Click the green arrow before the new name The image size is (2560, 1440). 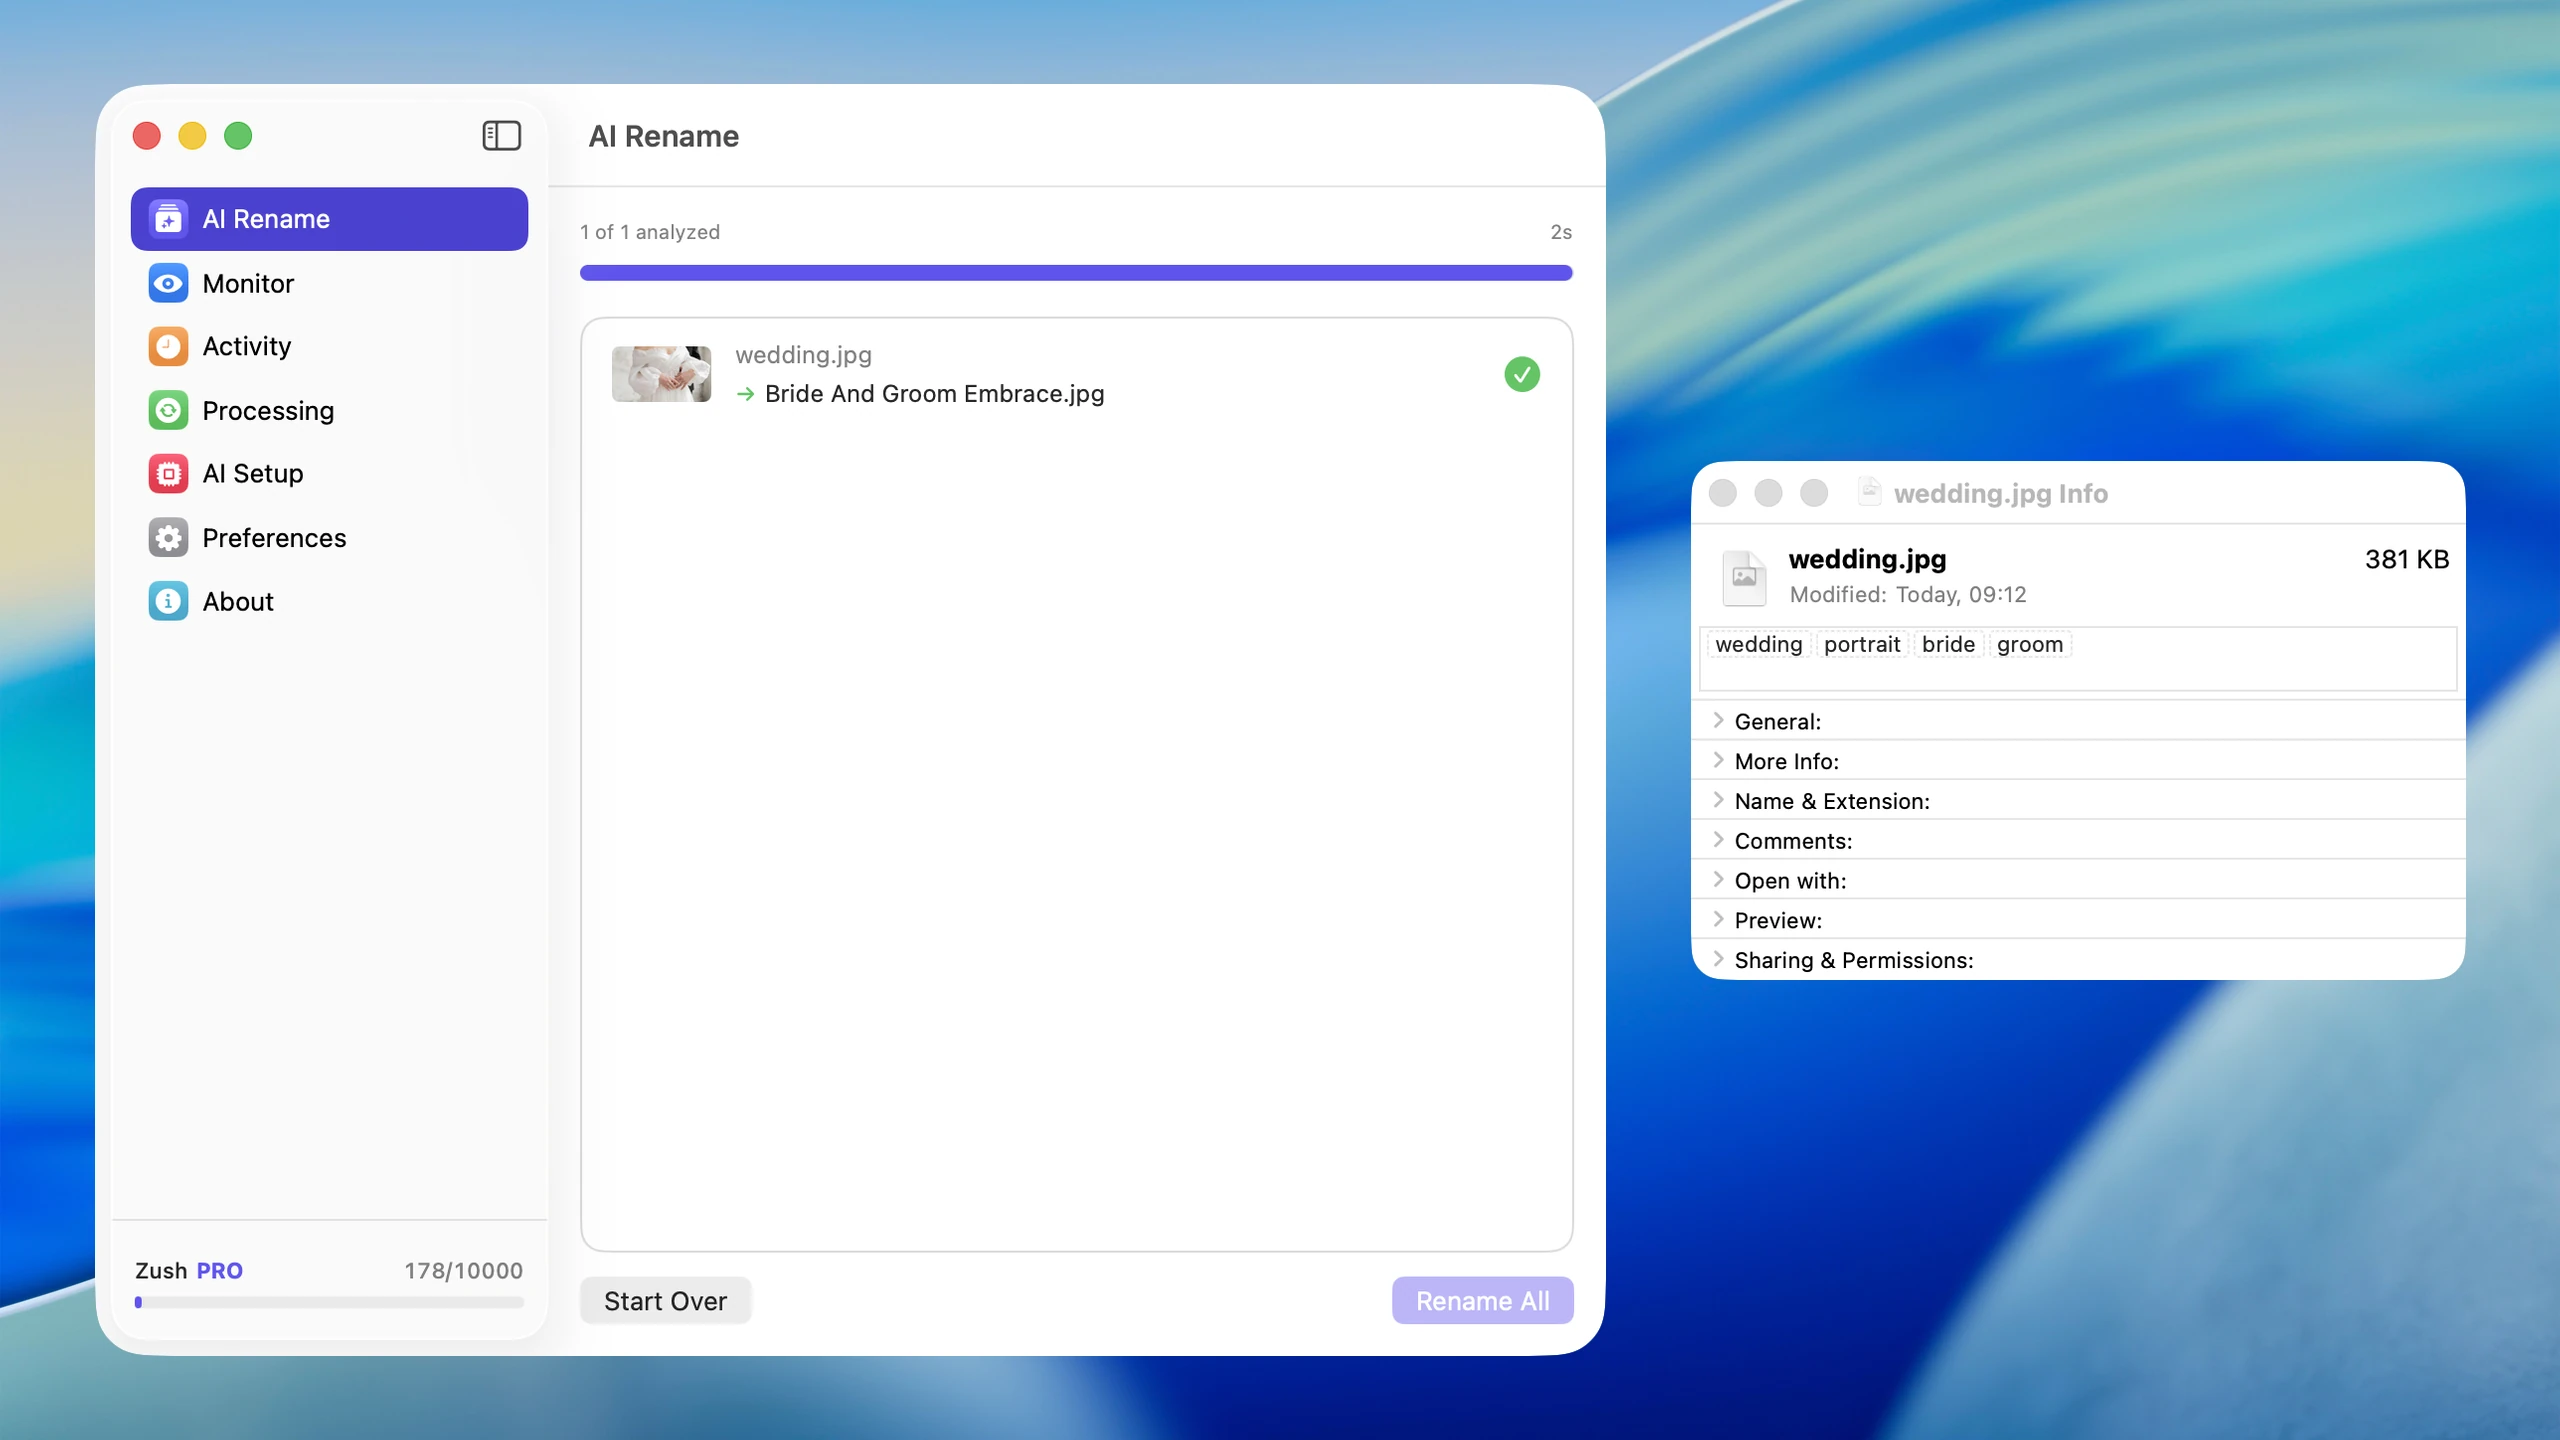point(745,394)
